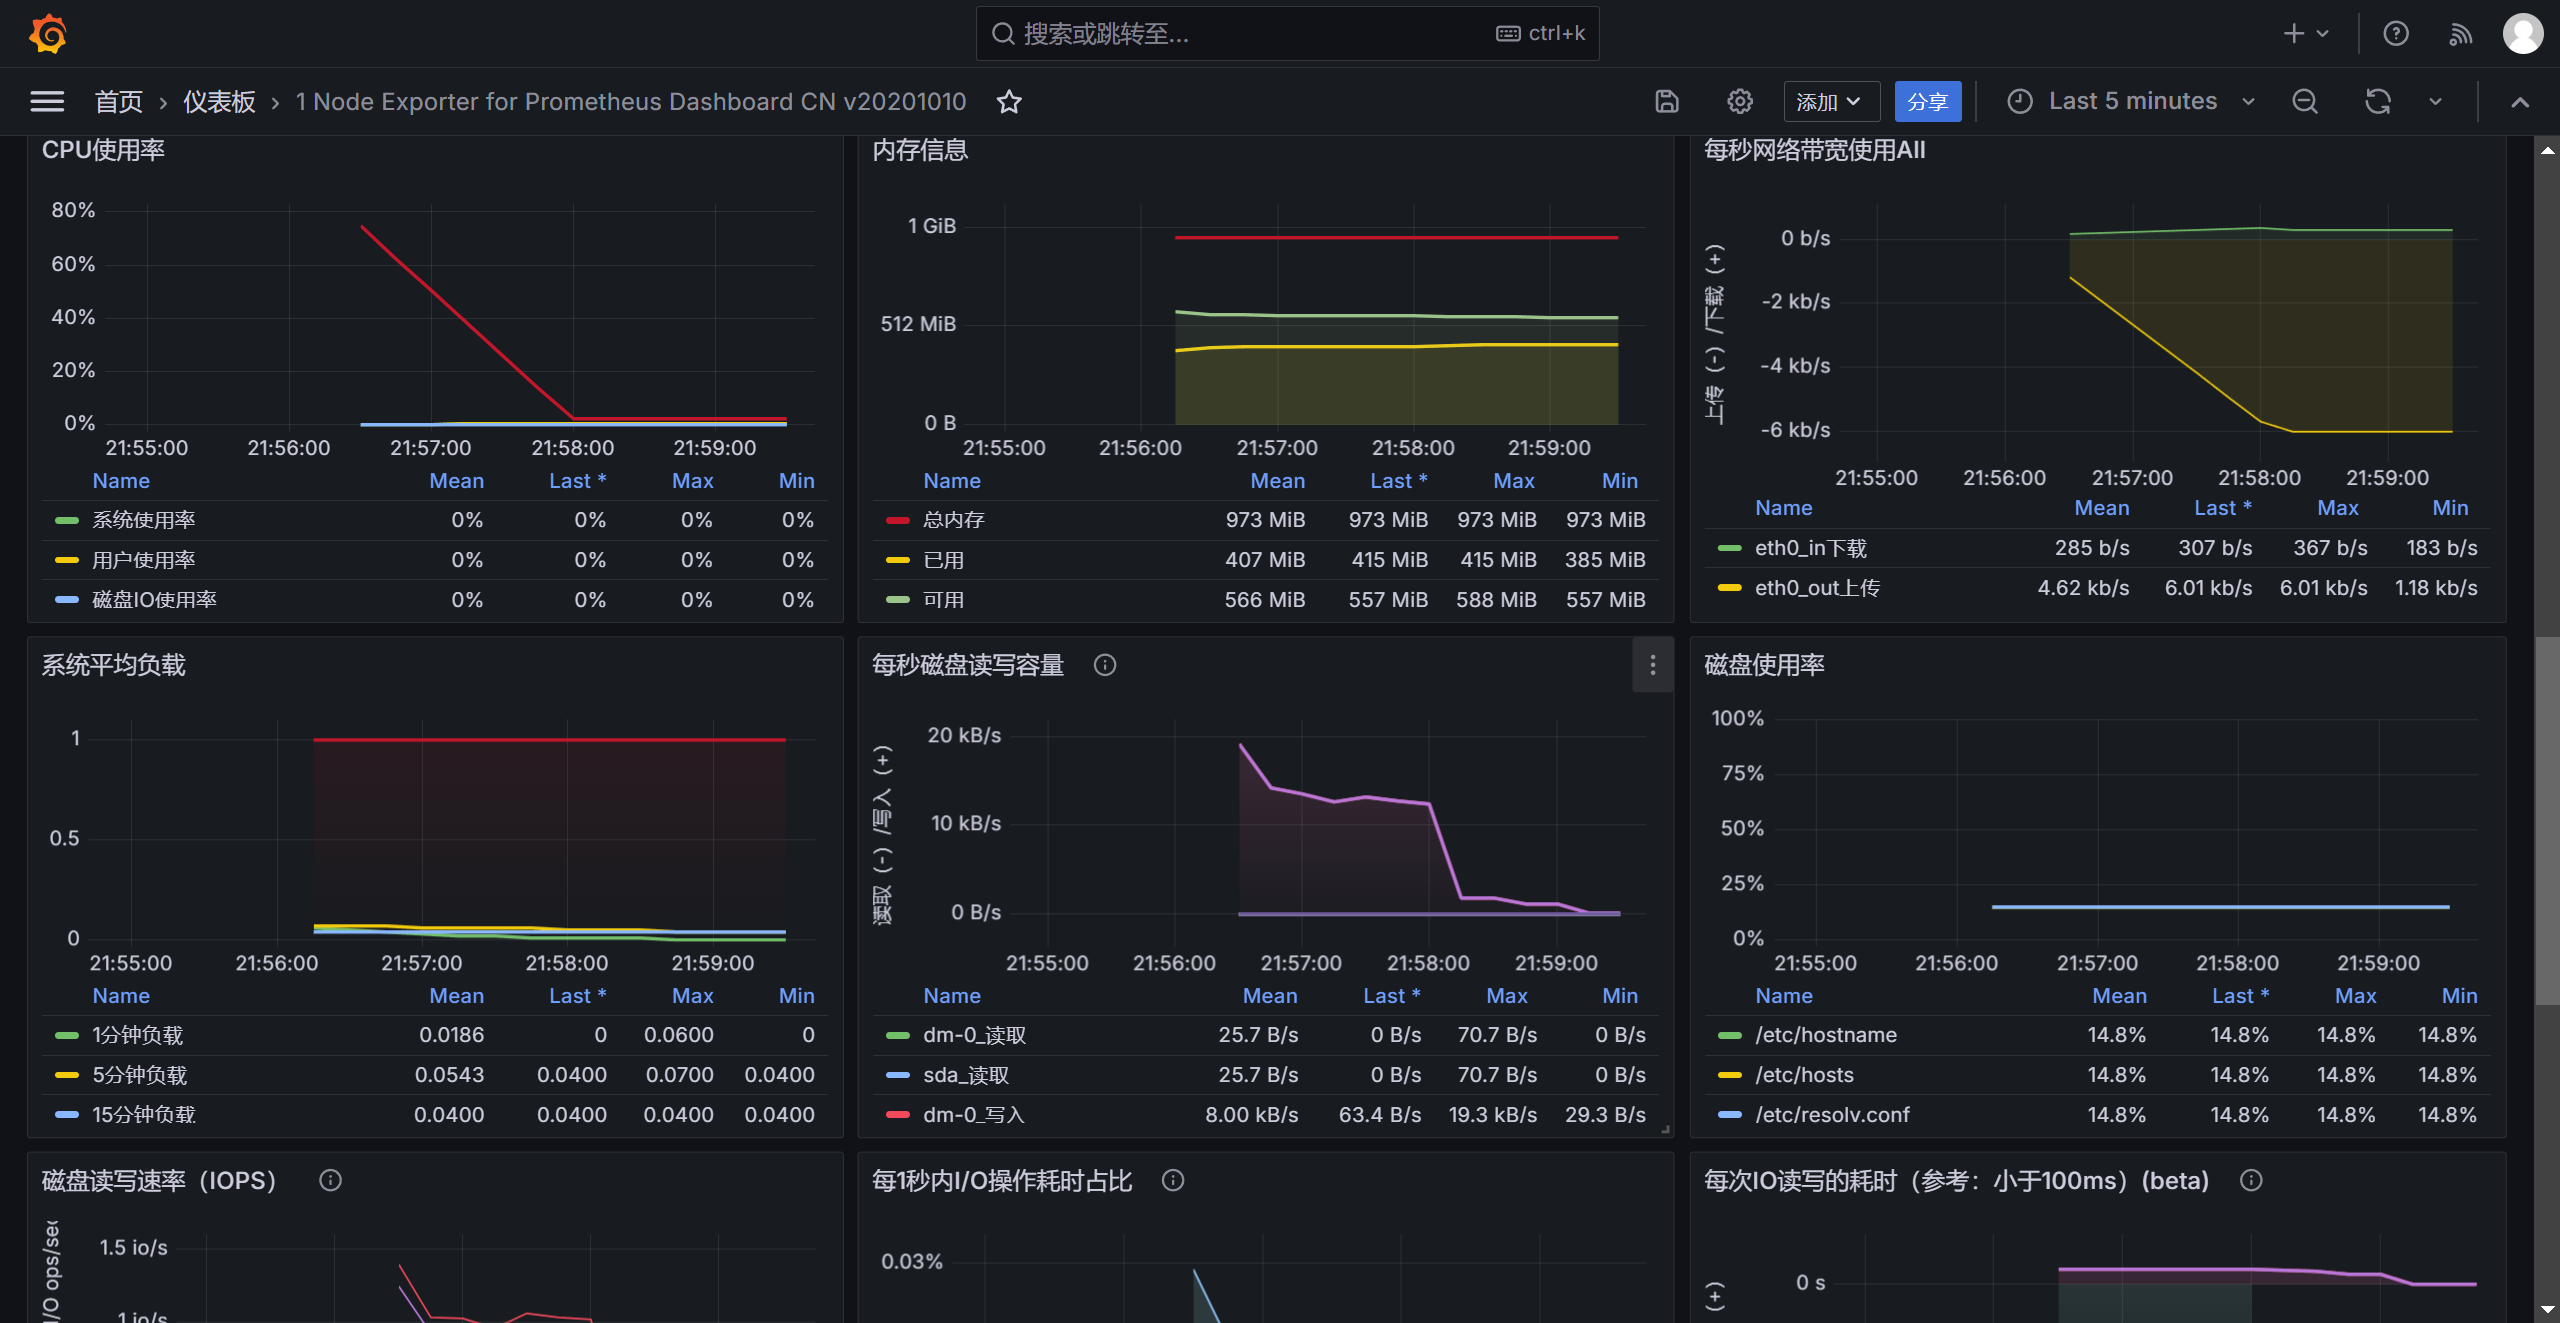This screenshot has width=2560, height=1323.
Task: Open the user avatar profile menu
Action: click(x=2523, y=34)
